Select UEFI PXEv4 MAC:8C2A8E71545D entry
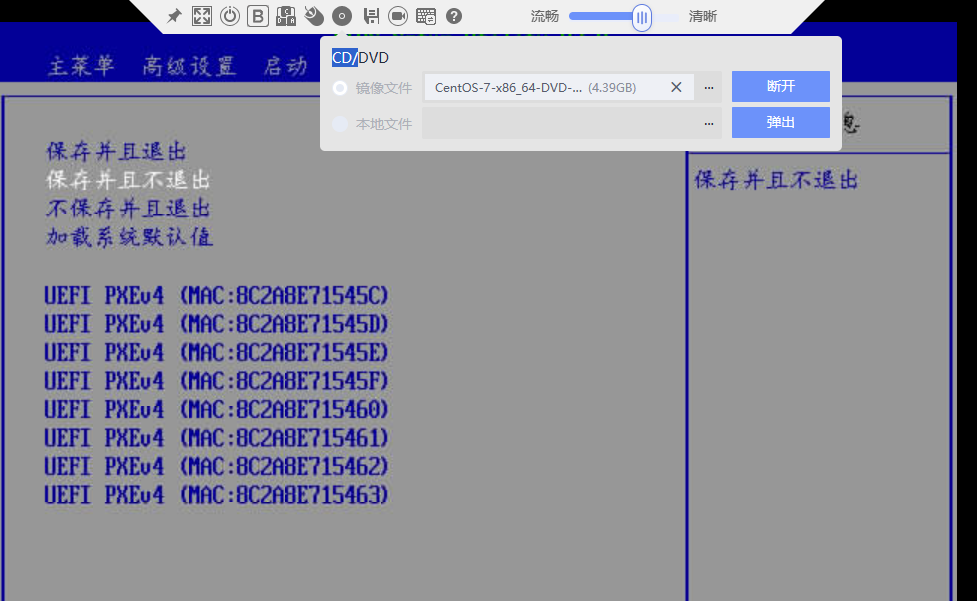This screenshot has height=601, width=977. pos(216,324)
